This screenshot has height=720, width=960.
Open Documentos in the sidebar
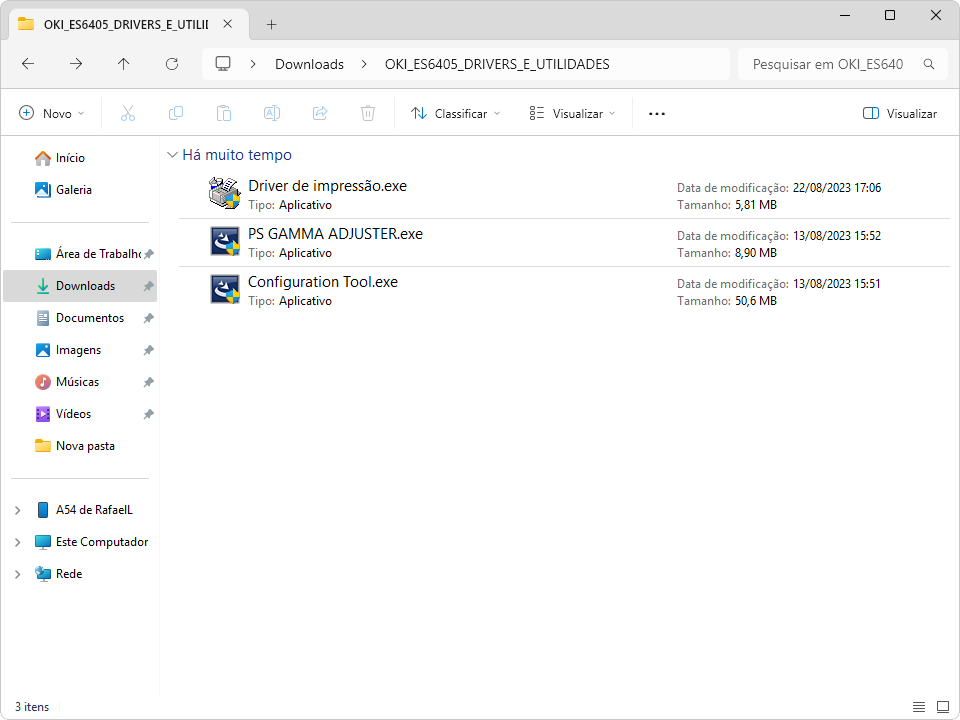[80, 318]
